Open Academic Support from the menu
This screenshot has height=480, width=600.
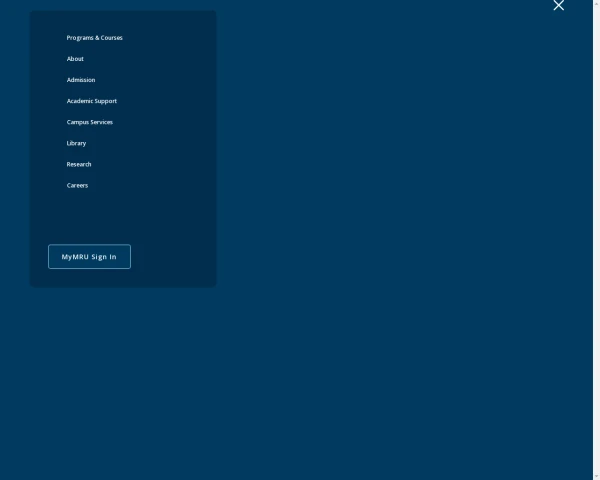click(92, 101)
